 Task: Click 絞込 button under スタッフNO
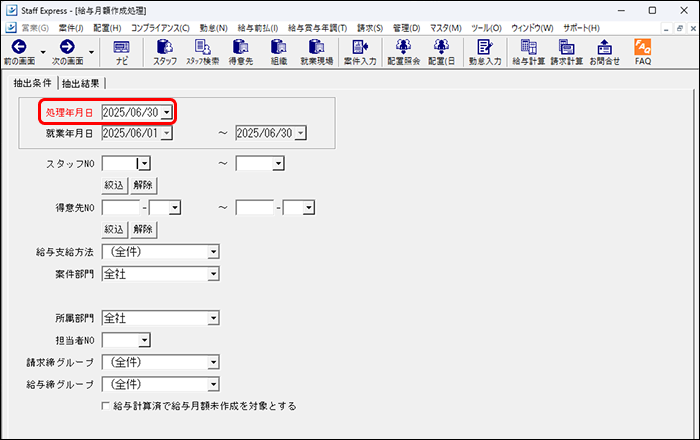point(114,185)
